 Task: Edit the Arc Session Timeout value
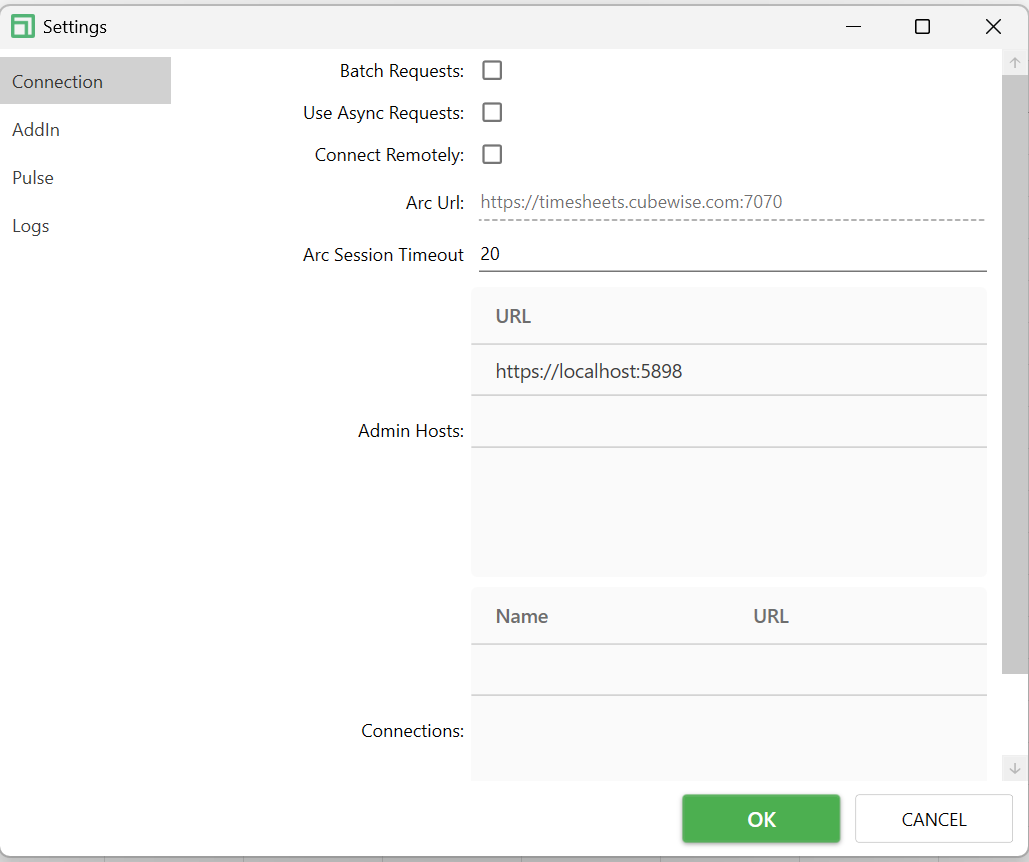click(732, 255)
